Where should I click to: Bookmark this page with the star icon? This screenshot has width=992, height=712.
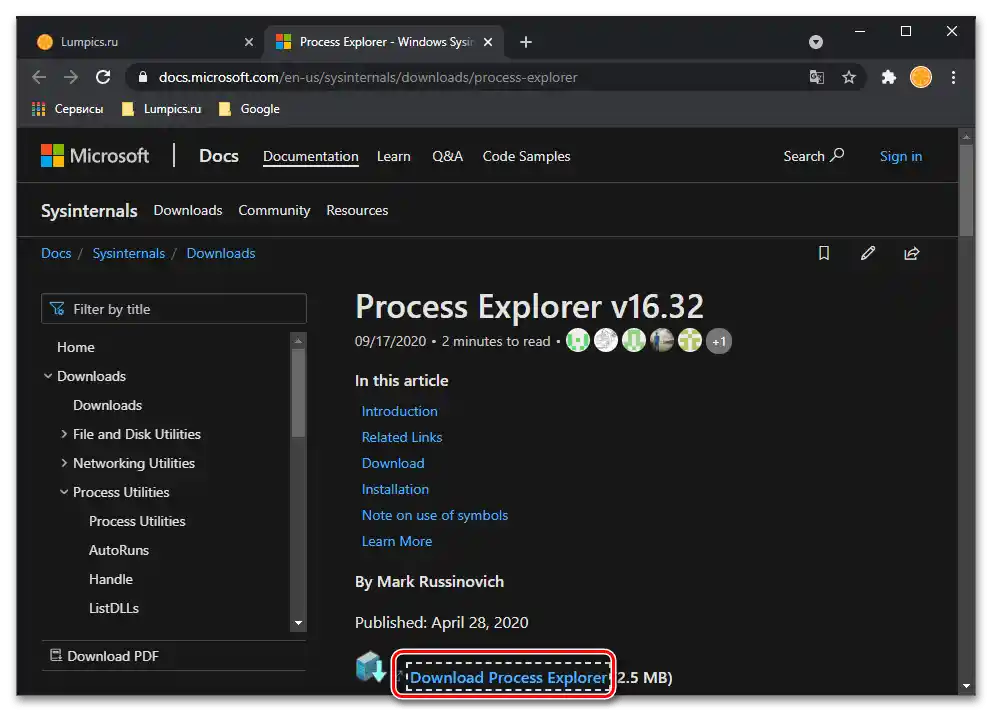pos(849,77)
